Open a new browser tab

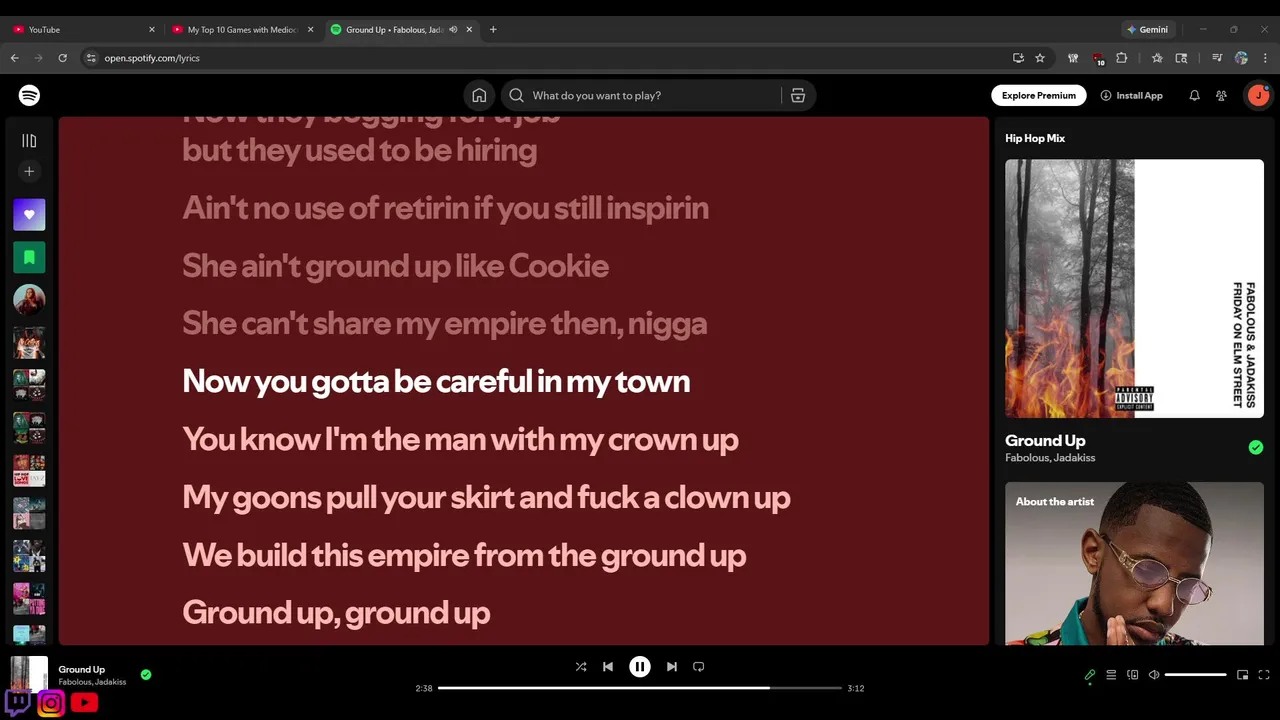click(493, 30)
